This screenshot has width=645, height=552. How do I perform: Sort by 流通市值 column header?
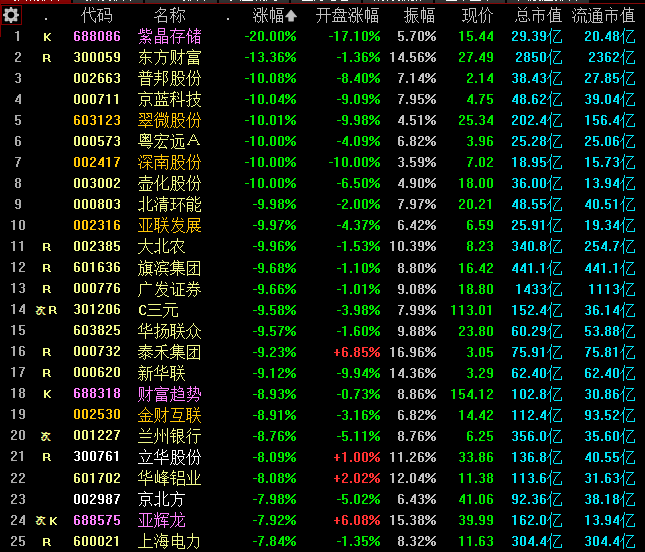click(x=603, y=16)
